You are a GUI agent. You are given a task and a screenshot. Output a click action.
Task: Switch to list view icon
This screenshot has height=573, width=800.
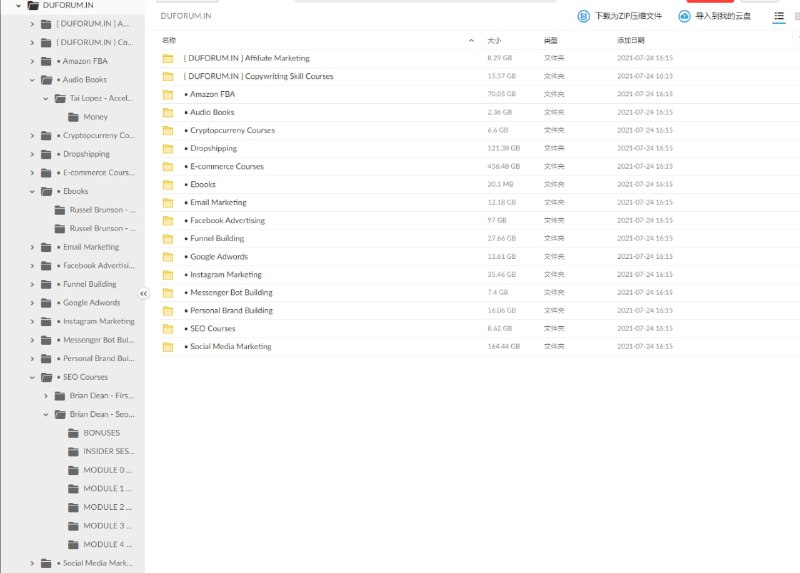[x=779, y=16]
